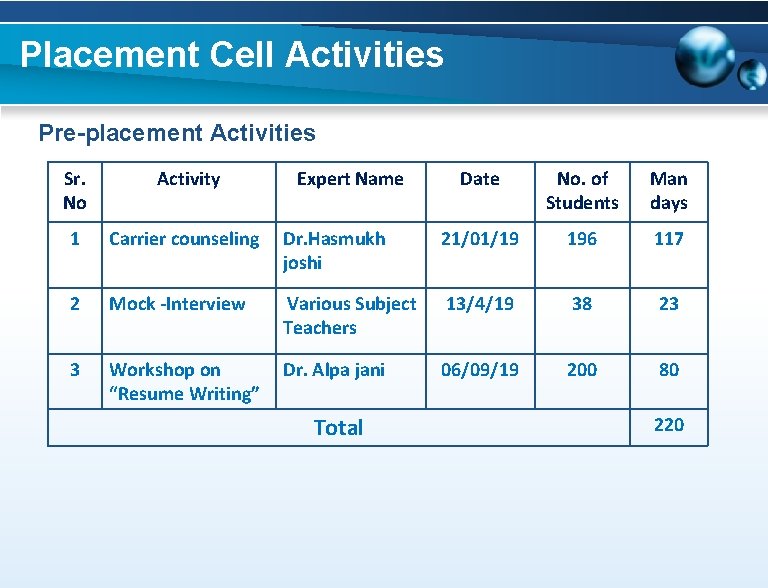Click the total man days '220'
768x588 pixels.
click(669, 424)
